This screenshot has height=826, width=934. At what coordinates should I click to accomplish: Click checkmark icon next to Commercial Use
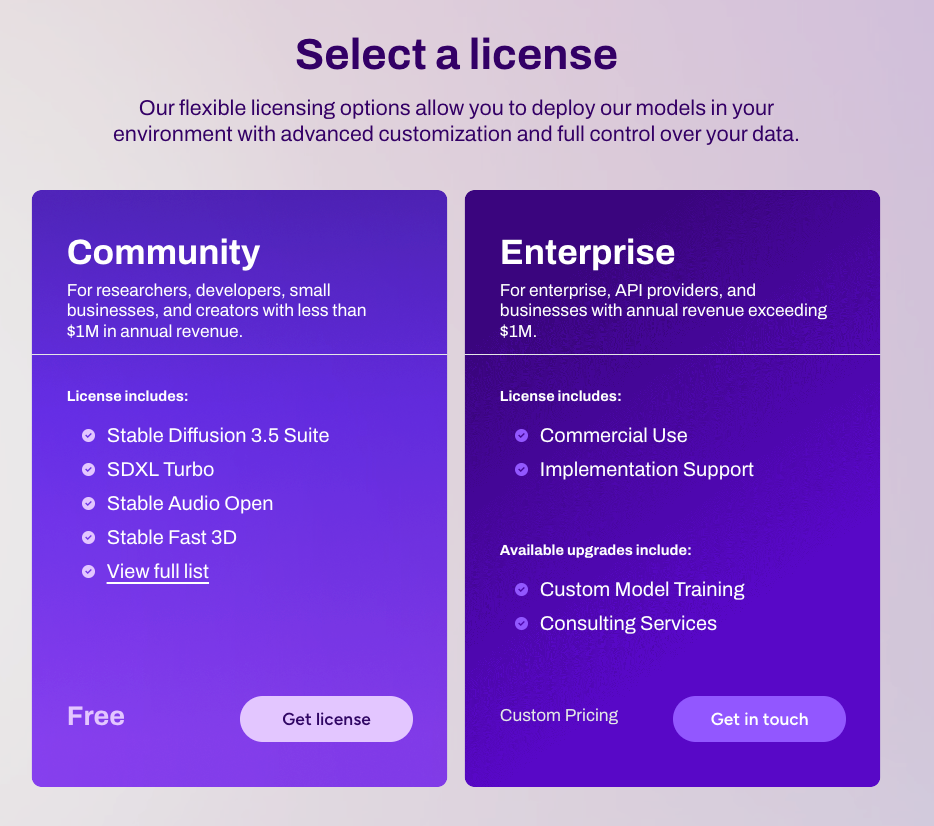[521, 436]
